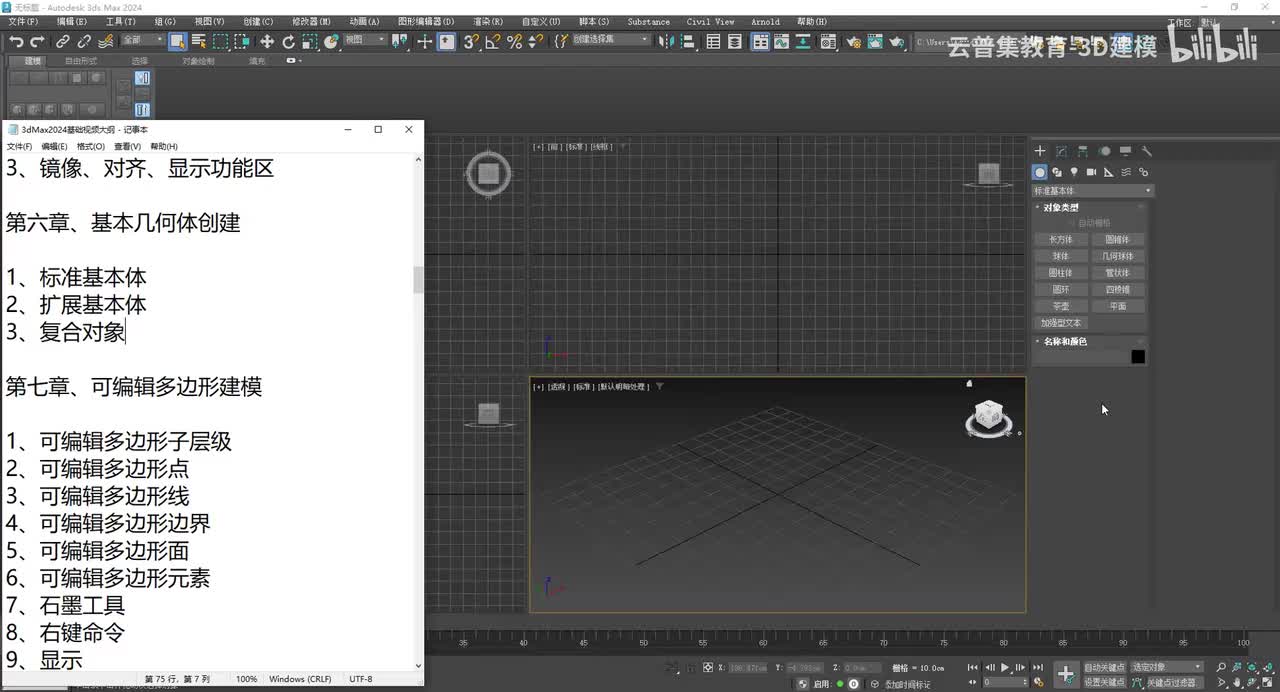Open the Modify tab in command panel
This screenshot has width=1280, height=692.
tap(1061, 152)
